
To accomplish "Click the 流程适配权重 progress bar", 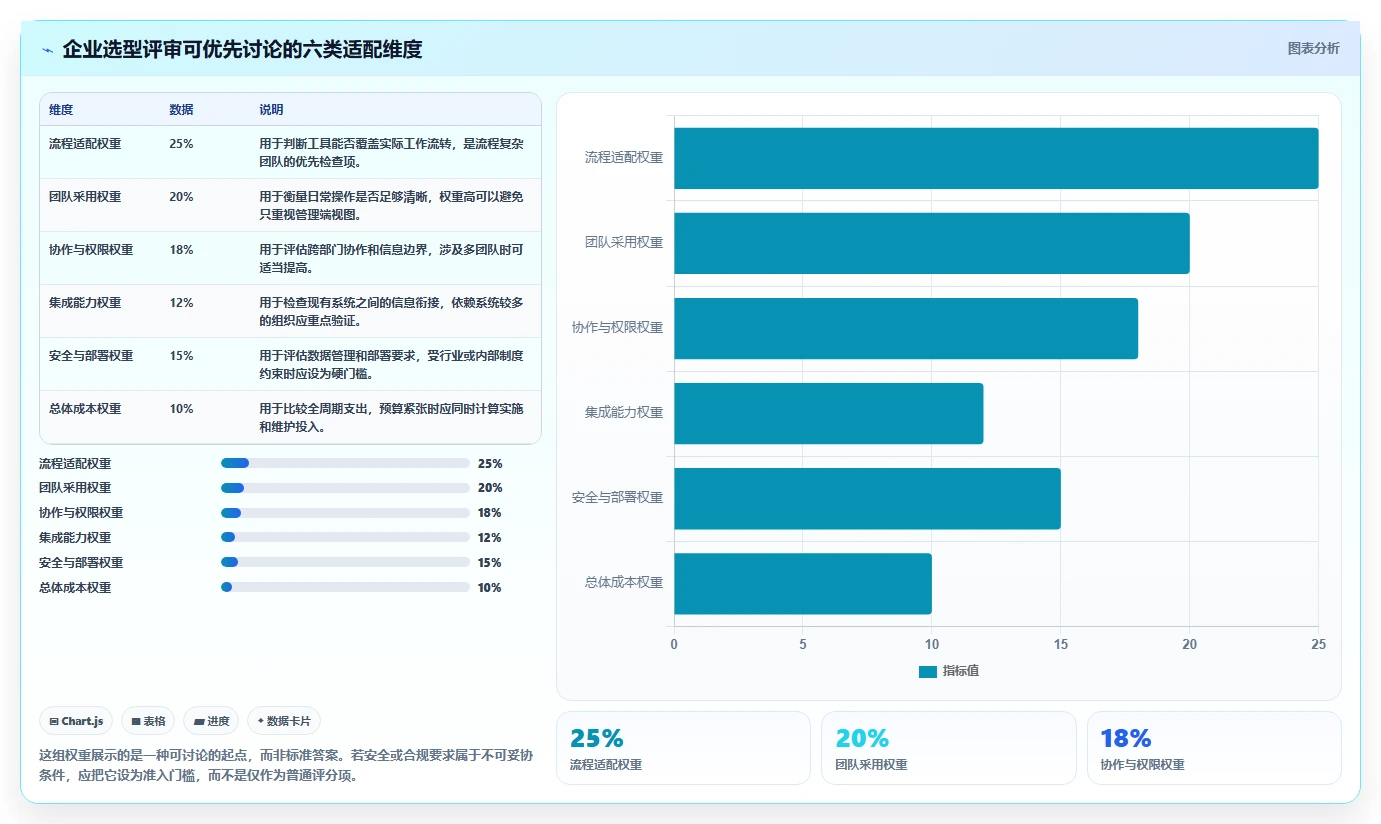I will [345, 463].
